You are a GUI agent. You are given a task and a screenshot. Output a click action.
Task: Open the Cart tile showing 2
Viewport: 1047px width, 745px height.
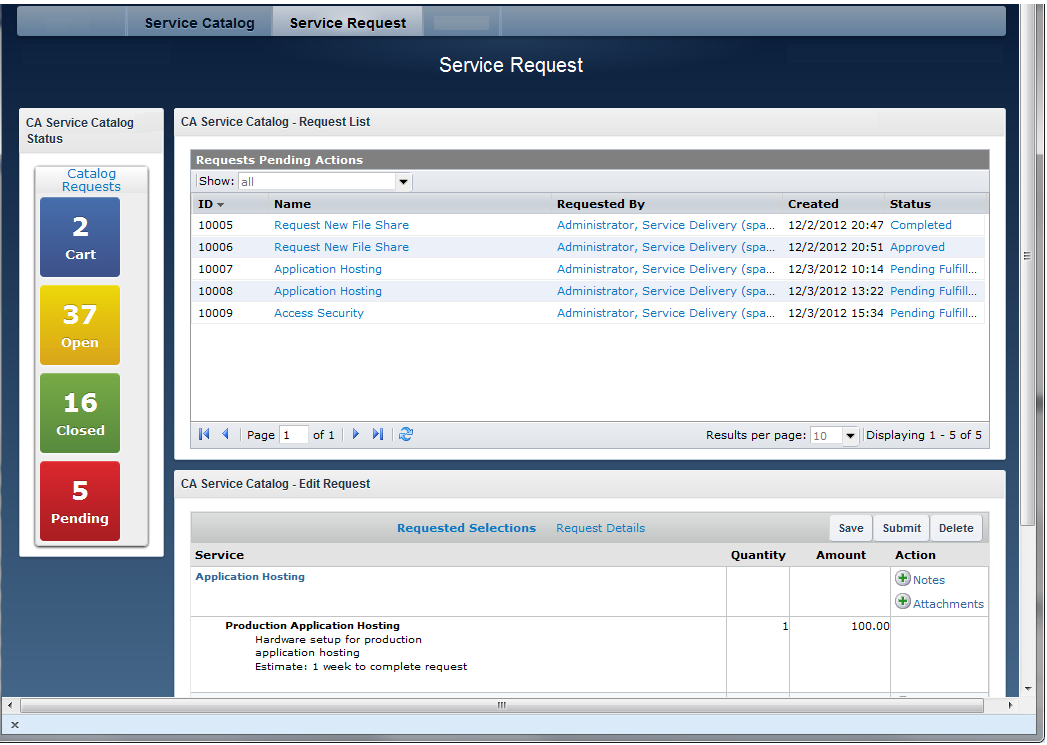click(80, 237)
